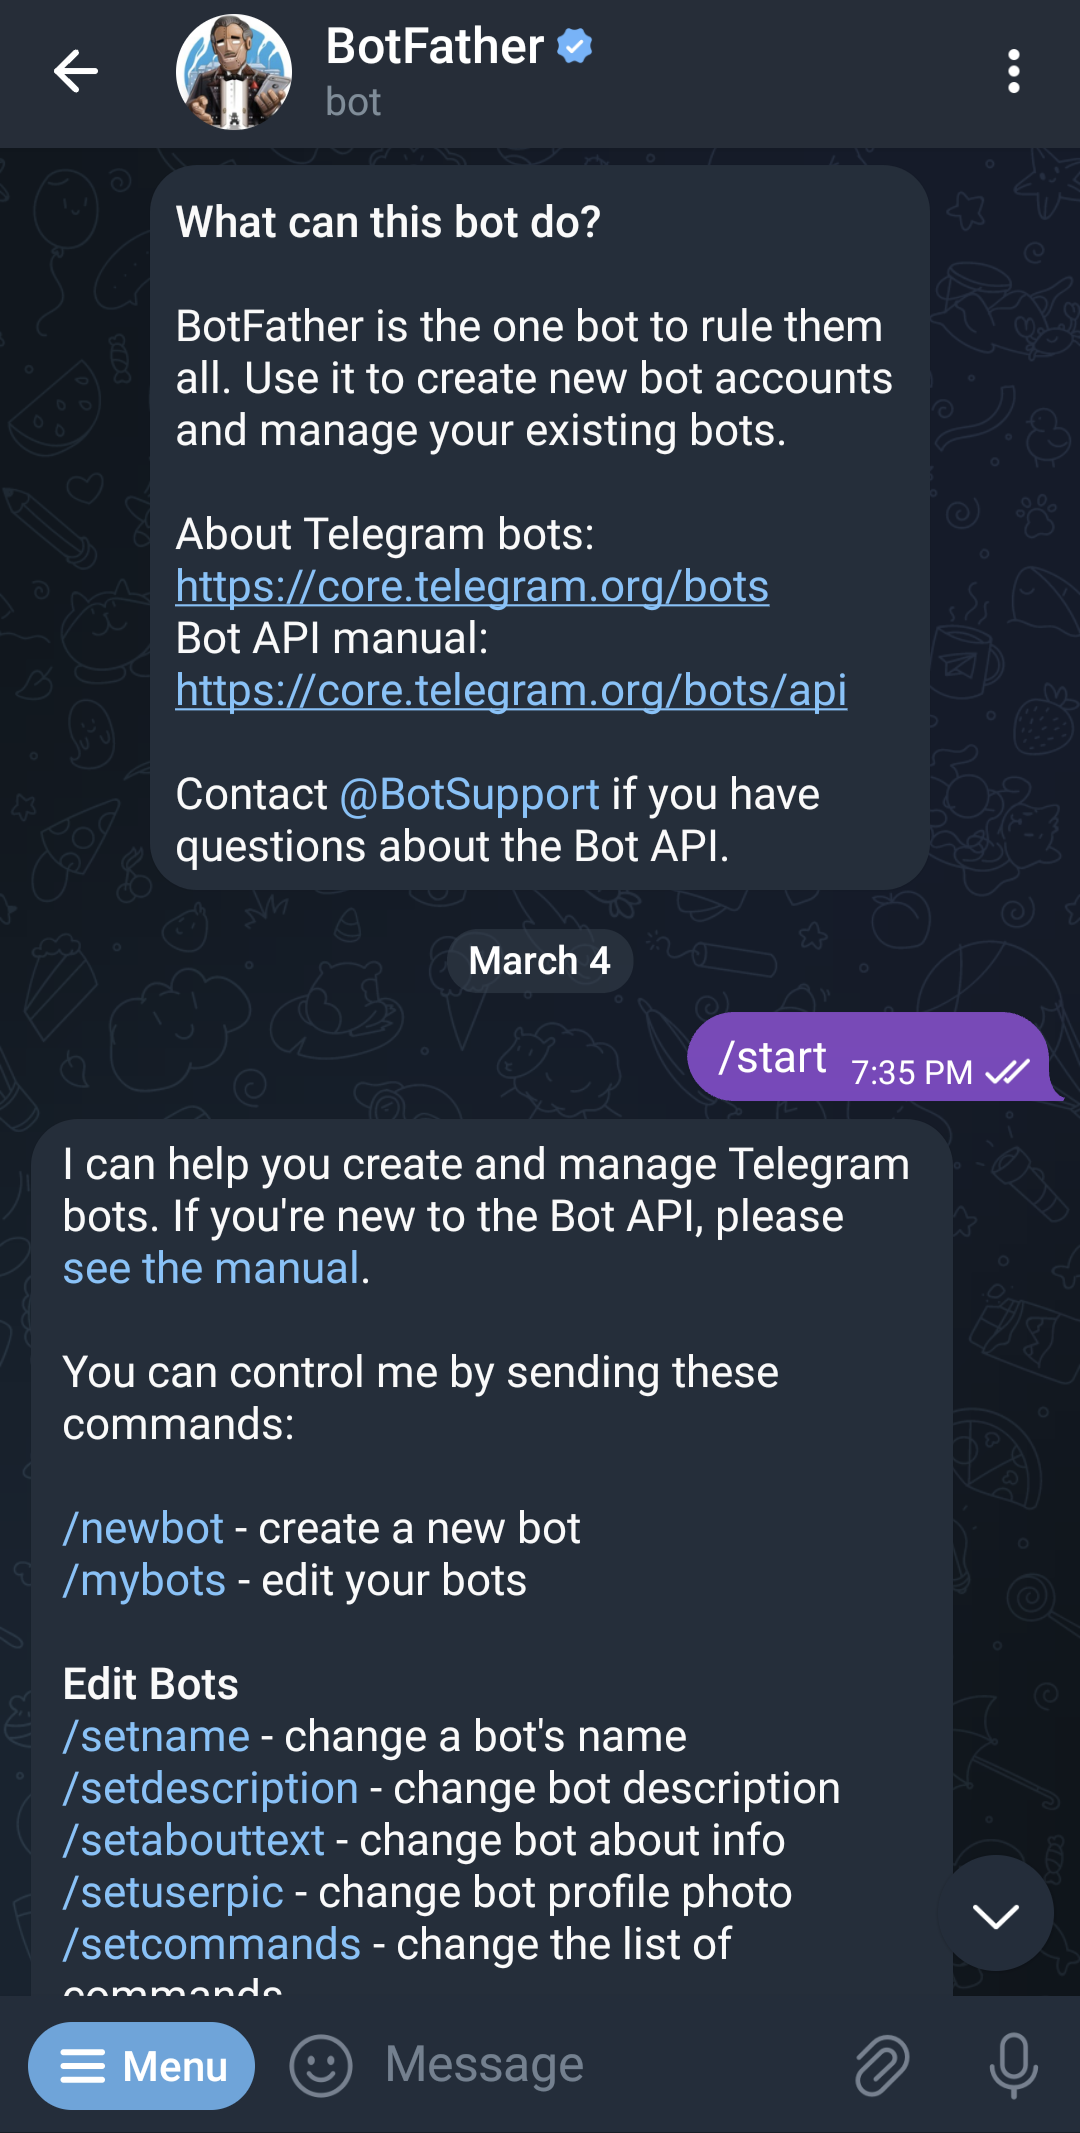Open the 'see the manual' link
This screenshot has height=2133, width=1080.
pos(211,1269)
